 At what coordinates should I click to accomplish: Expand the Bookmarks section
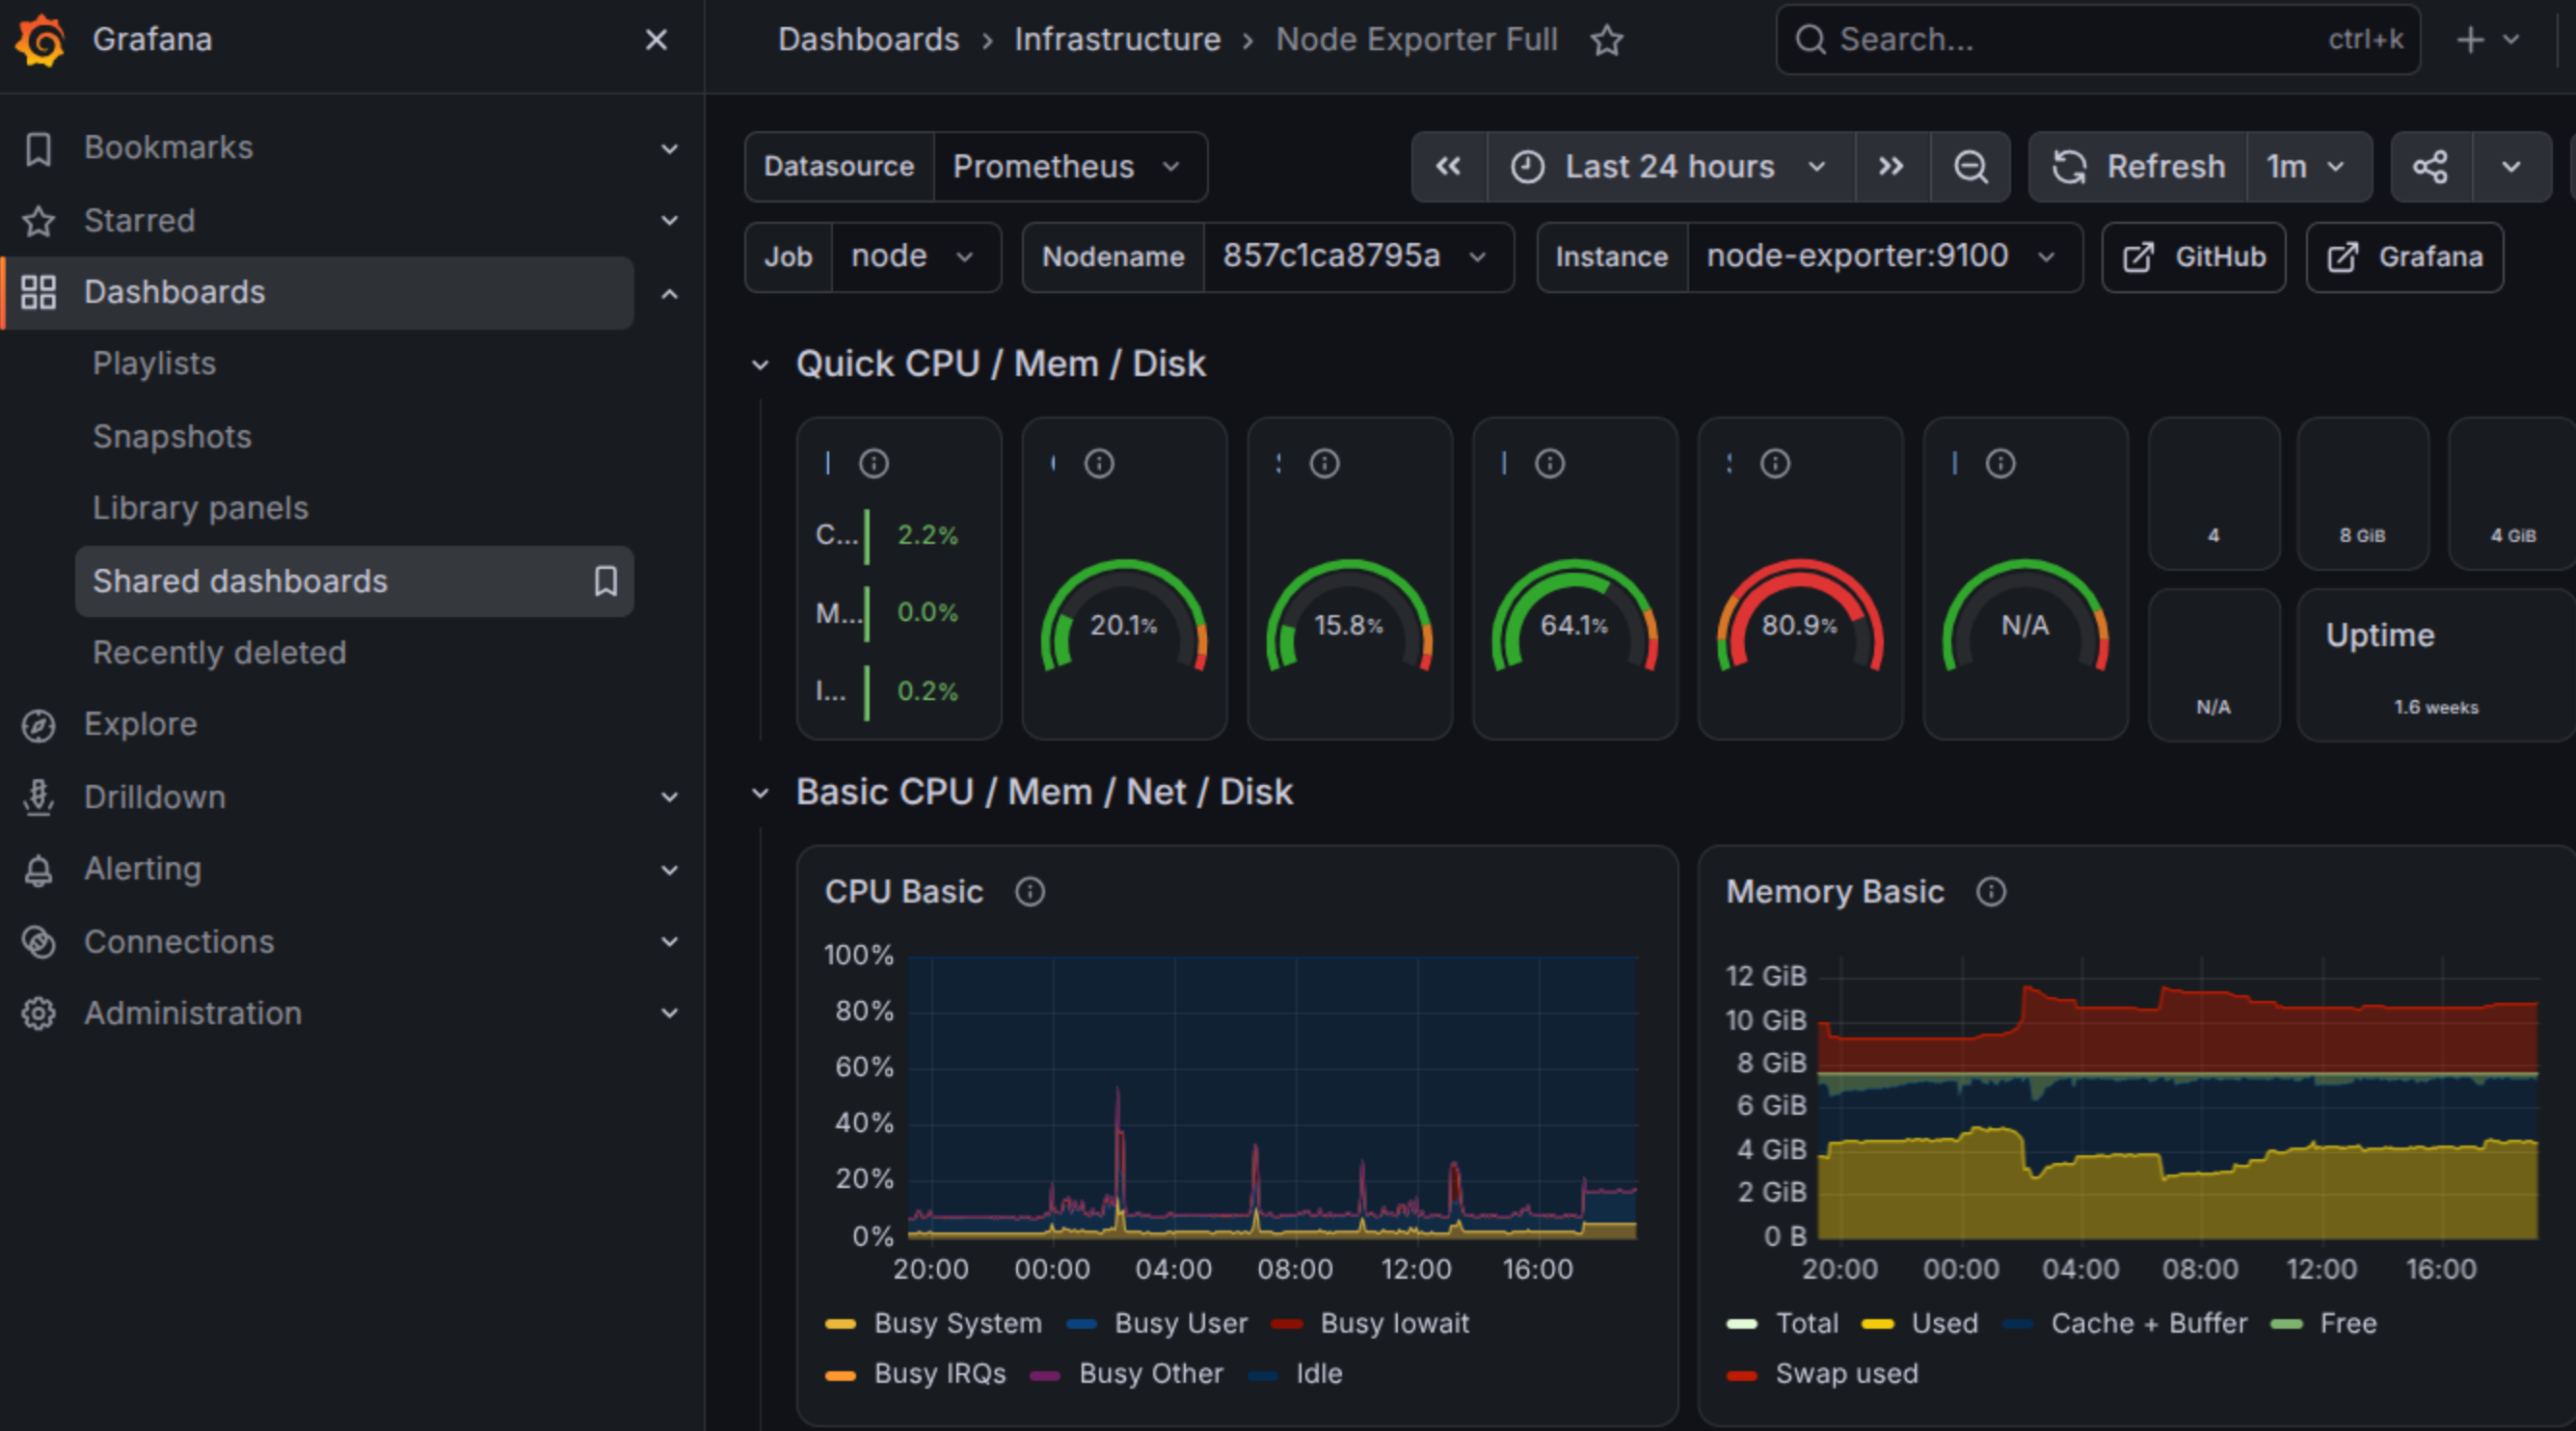[670, 149]
